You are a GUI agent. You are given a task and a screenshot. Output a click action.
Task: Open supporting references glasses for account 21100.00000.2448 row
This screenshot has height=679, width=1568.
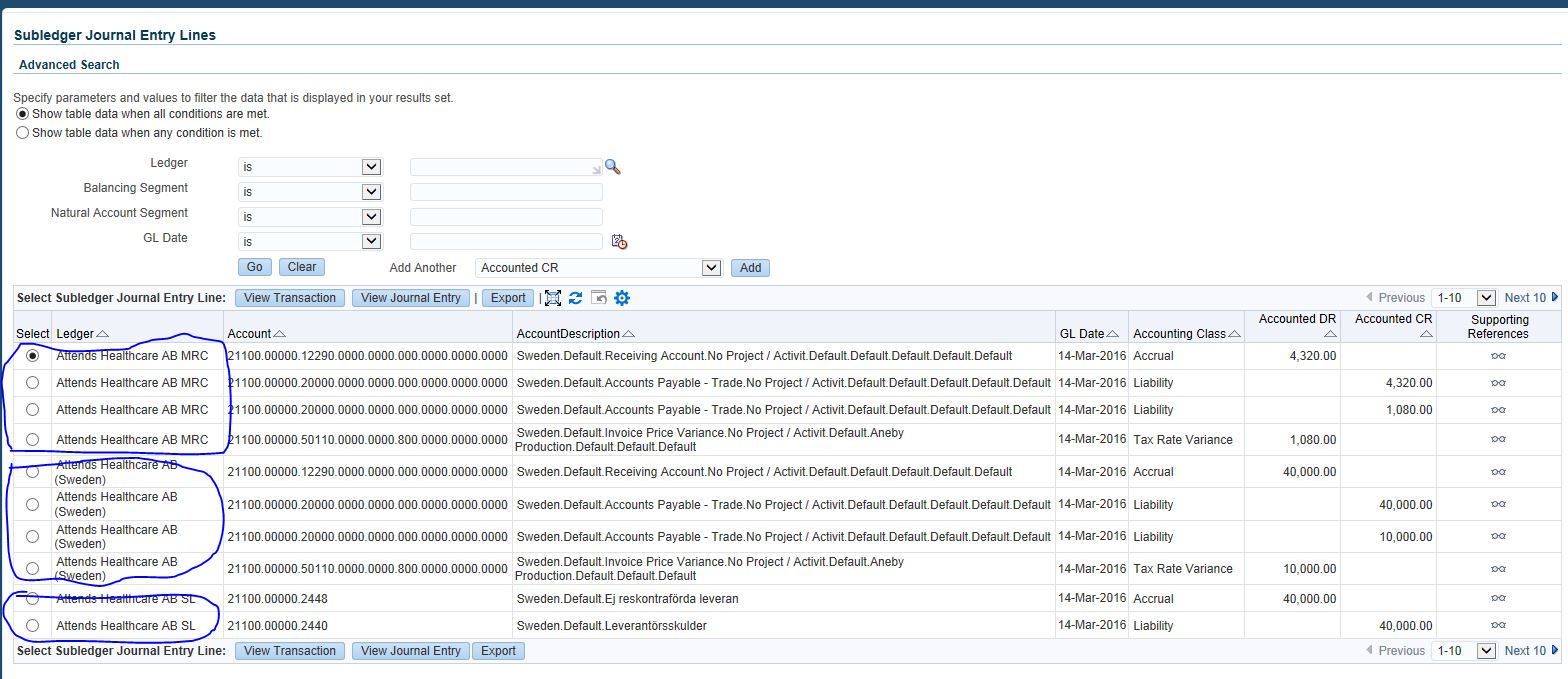click(x=1498, y=599)
